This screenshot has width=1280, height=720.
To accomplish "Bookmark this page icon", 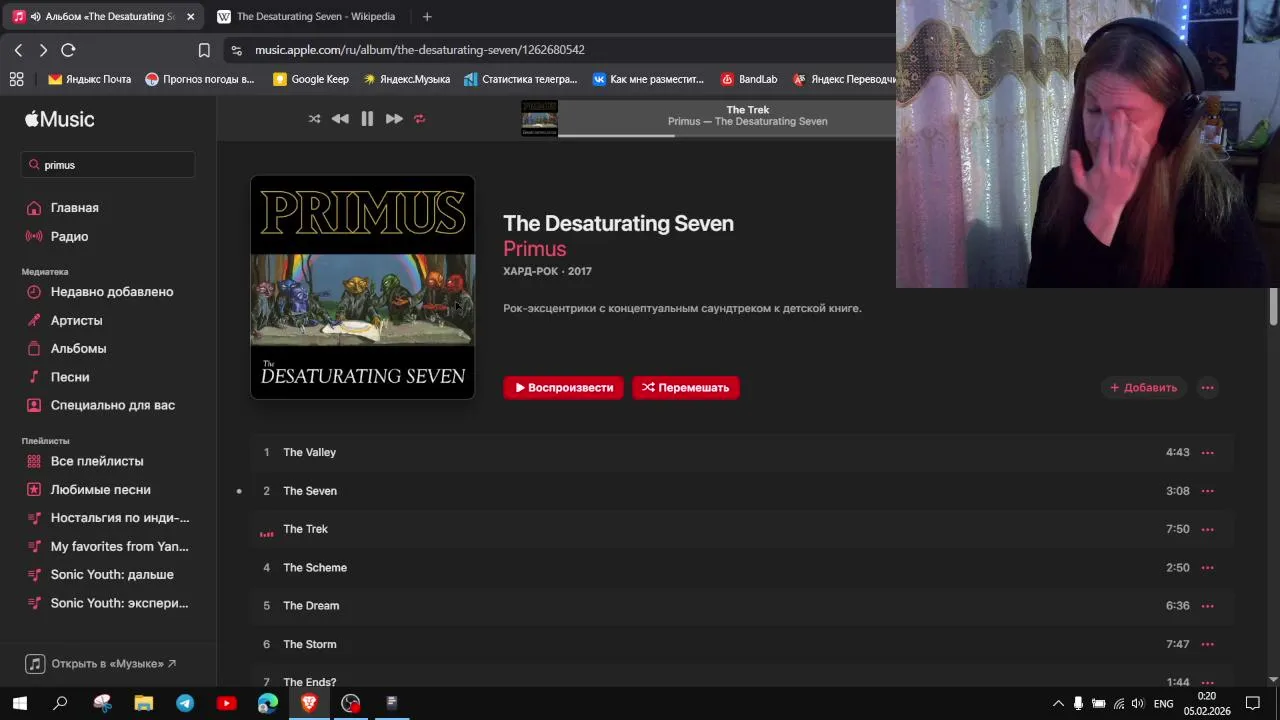I will tap(204, 50).
